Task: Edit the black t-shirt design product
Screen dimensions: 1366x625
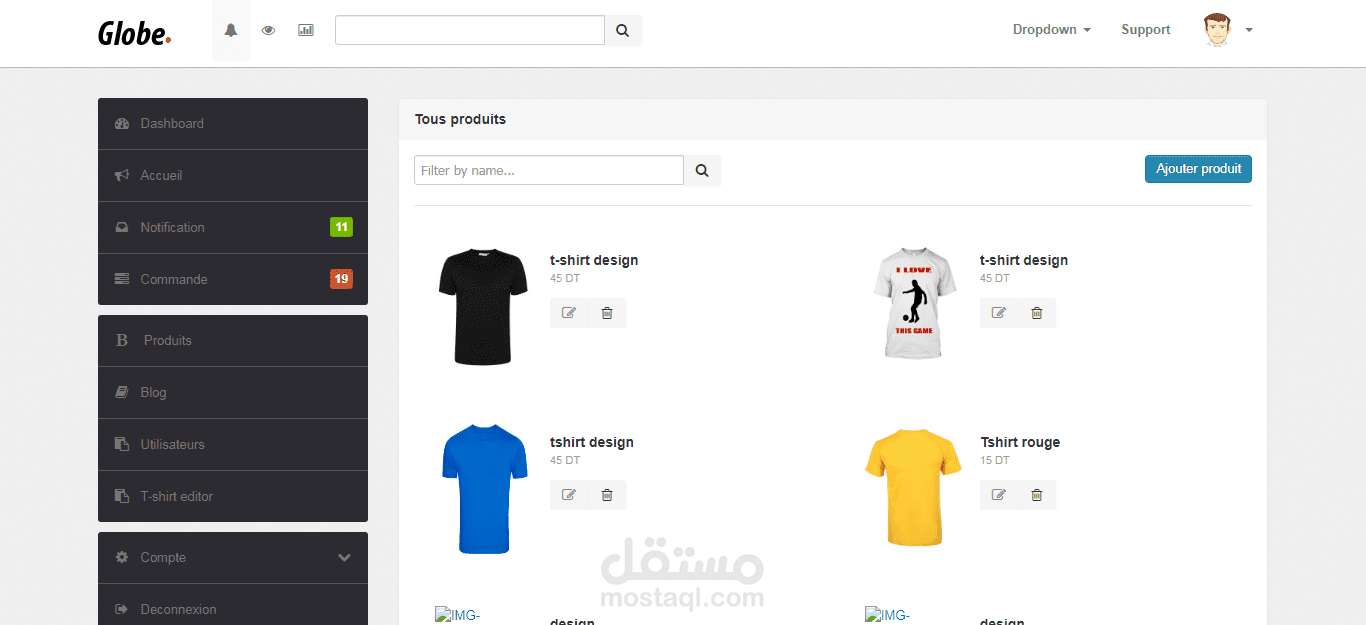Action: 569,313
